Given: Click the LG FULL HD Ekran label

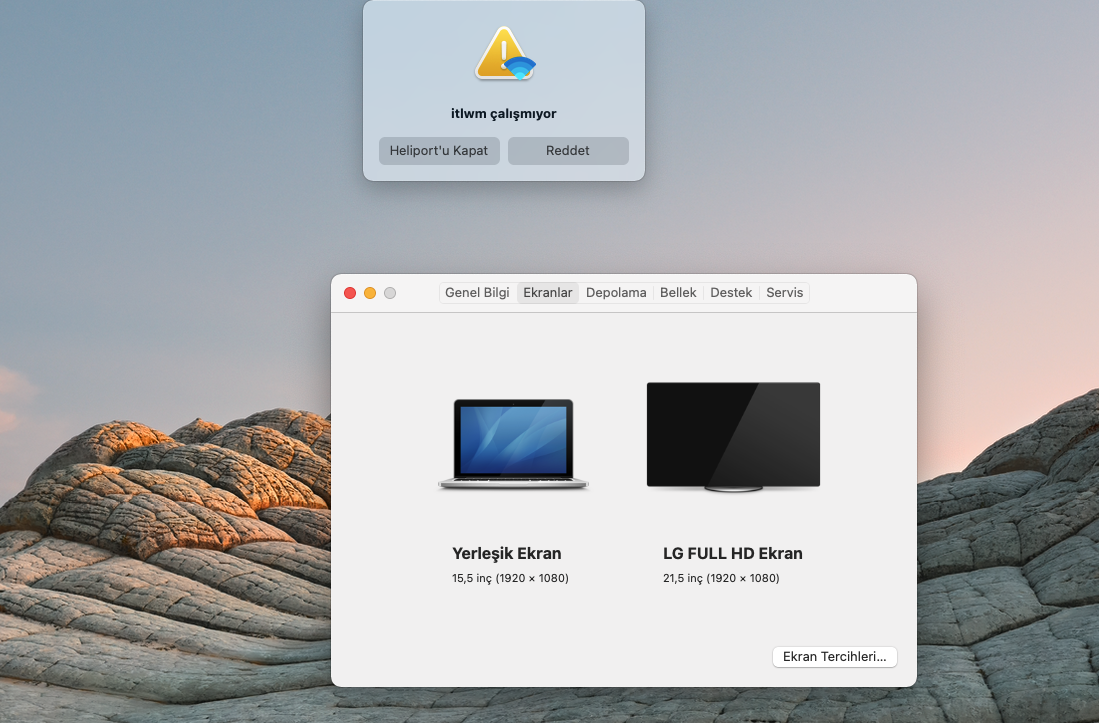Looking at the screenshot, I should (x=732, y=553).
